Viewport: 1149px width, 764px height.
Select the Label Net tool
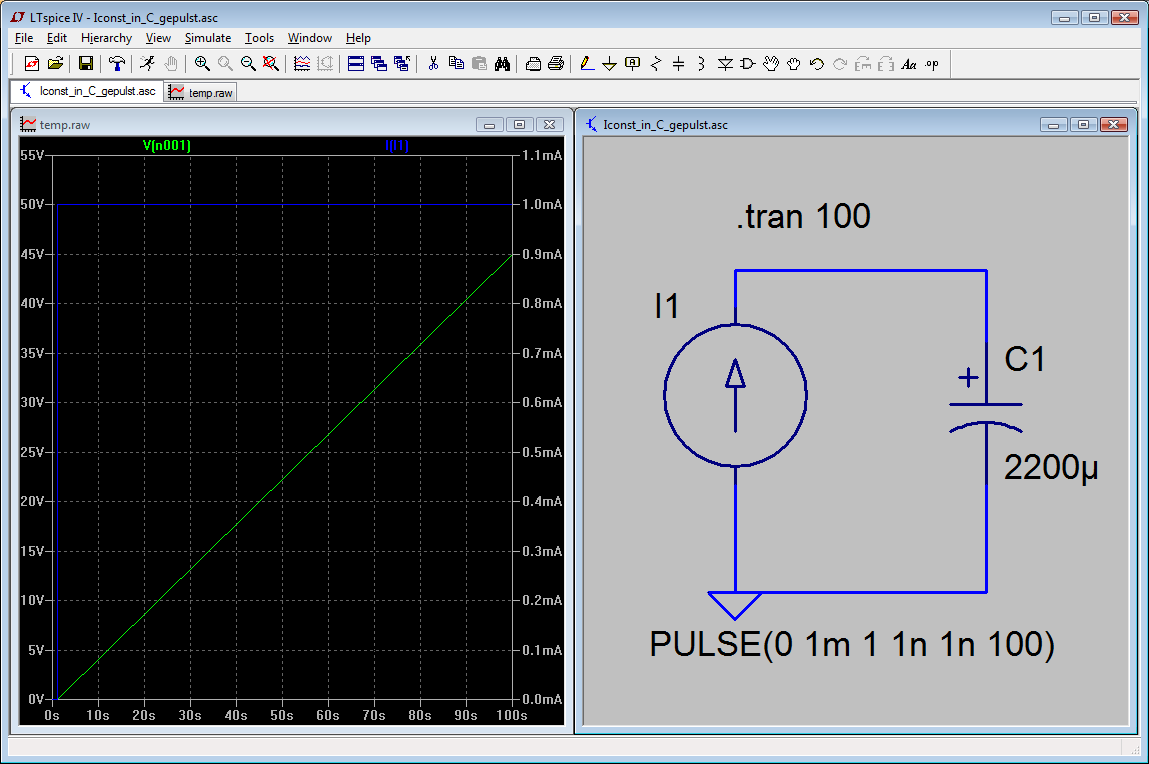(x=632, y=64)
